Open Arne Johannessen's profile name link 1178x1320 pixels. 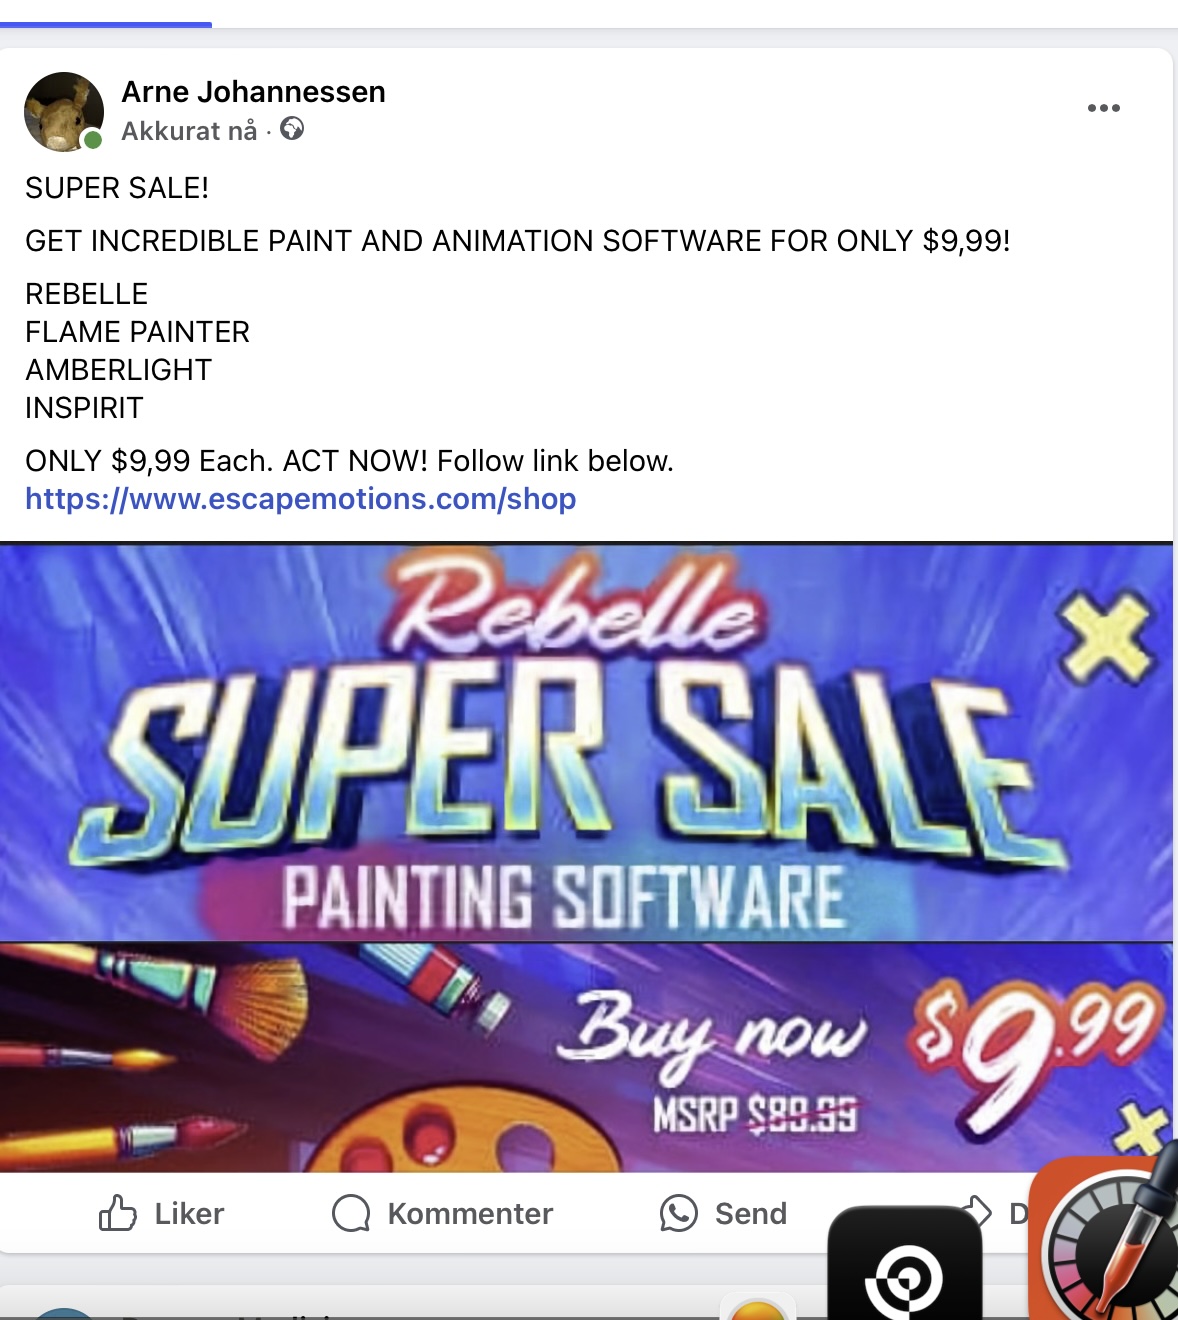click(x=253, y=92)
